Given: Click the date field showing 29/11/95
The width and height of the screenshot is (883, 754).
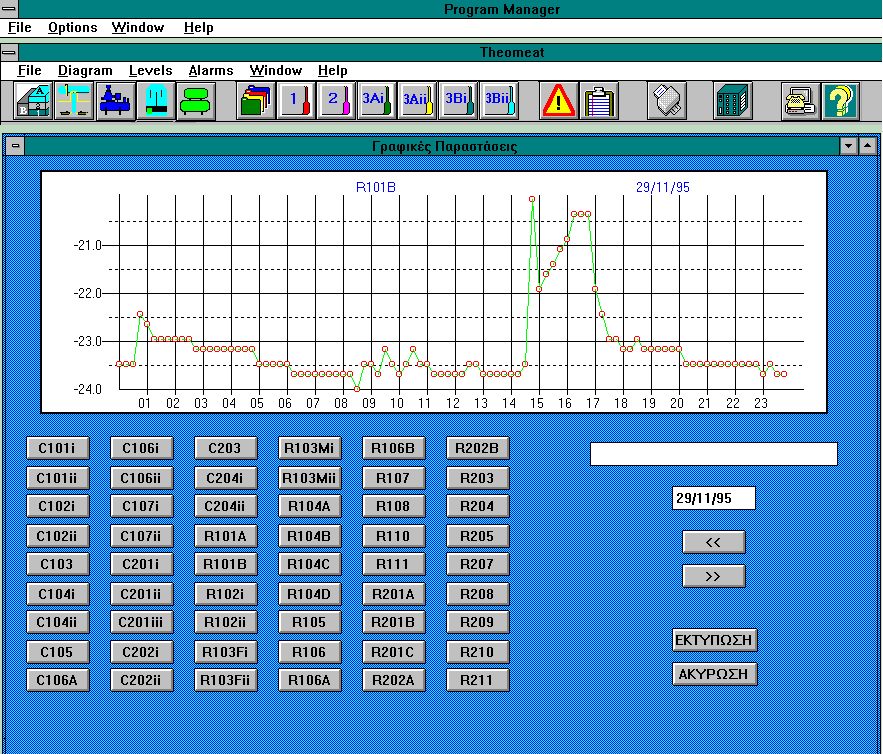Looking at the screenshot, I should pyautogui.click(x=714, y=498).
